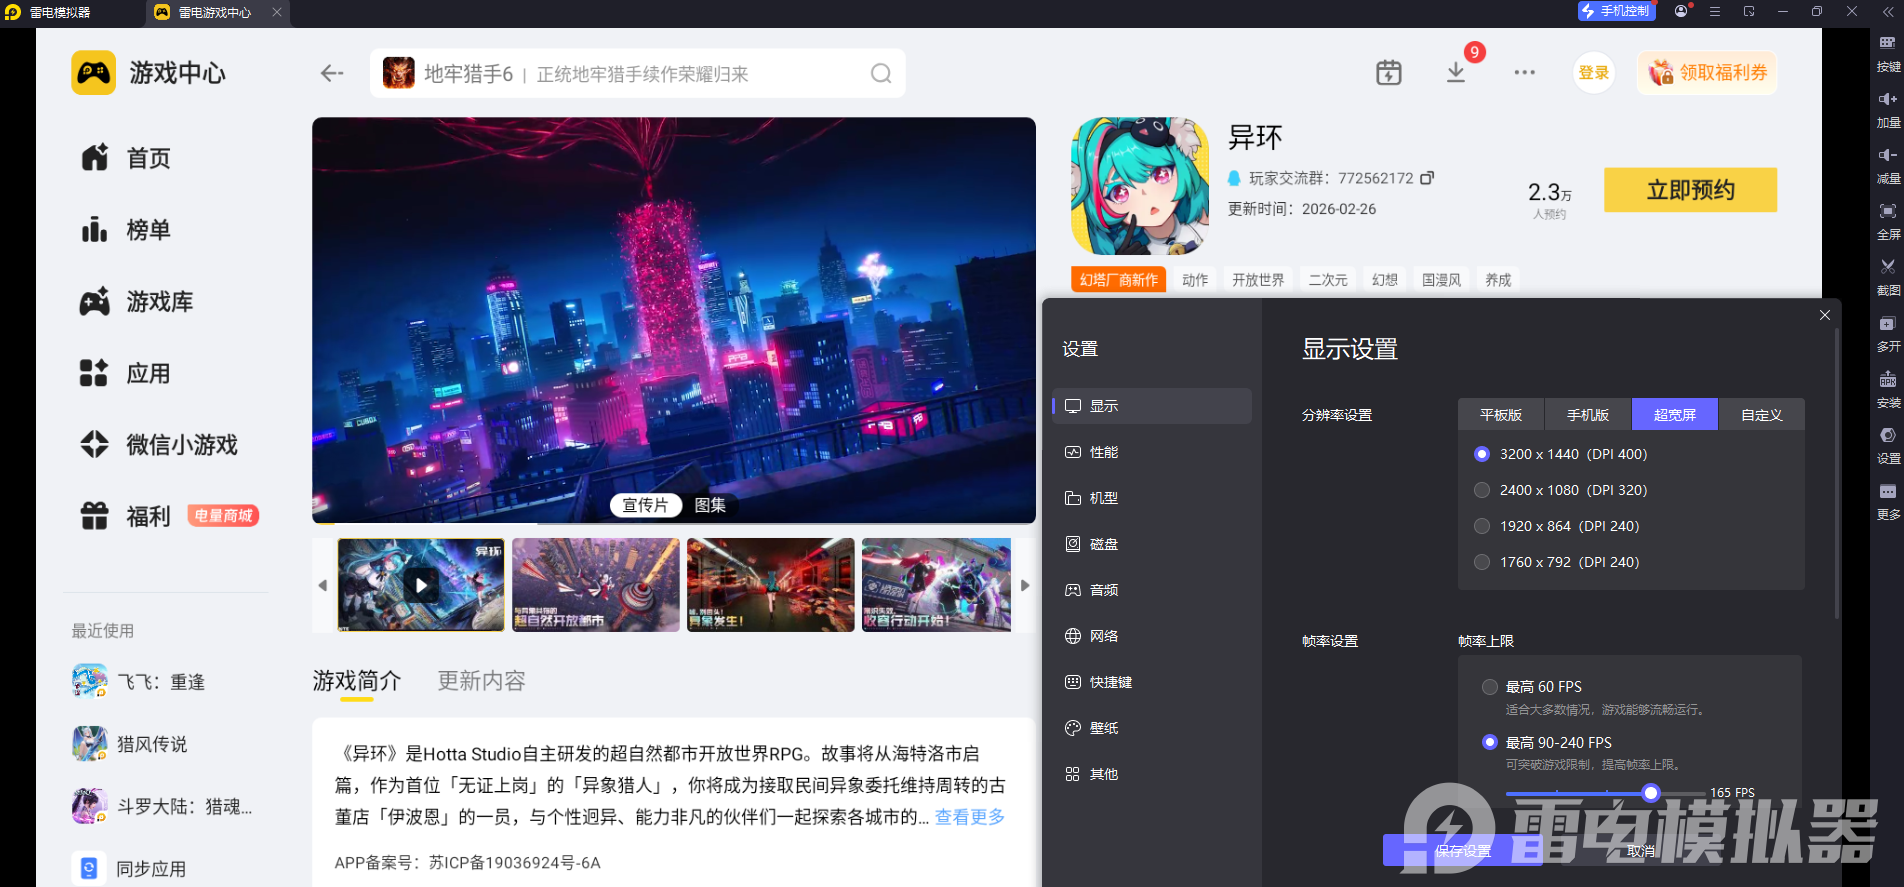The image size is (1904, 887).
Task: Switch to 图集 gallery tab
Action: pos(710,505)
